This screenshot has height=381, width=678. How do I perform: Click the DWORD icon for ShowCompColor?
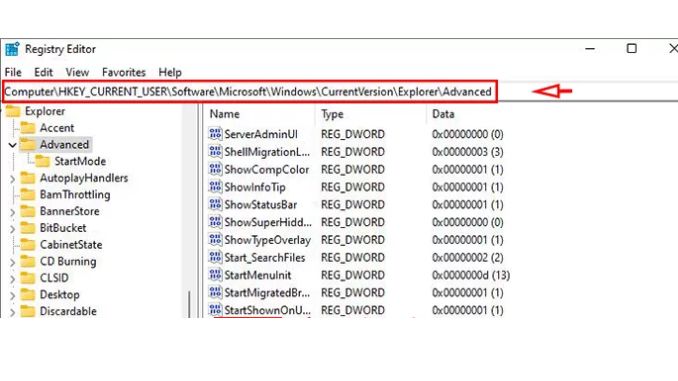coord(215,169)
